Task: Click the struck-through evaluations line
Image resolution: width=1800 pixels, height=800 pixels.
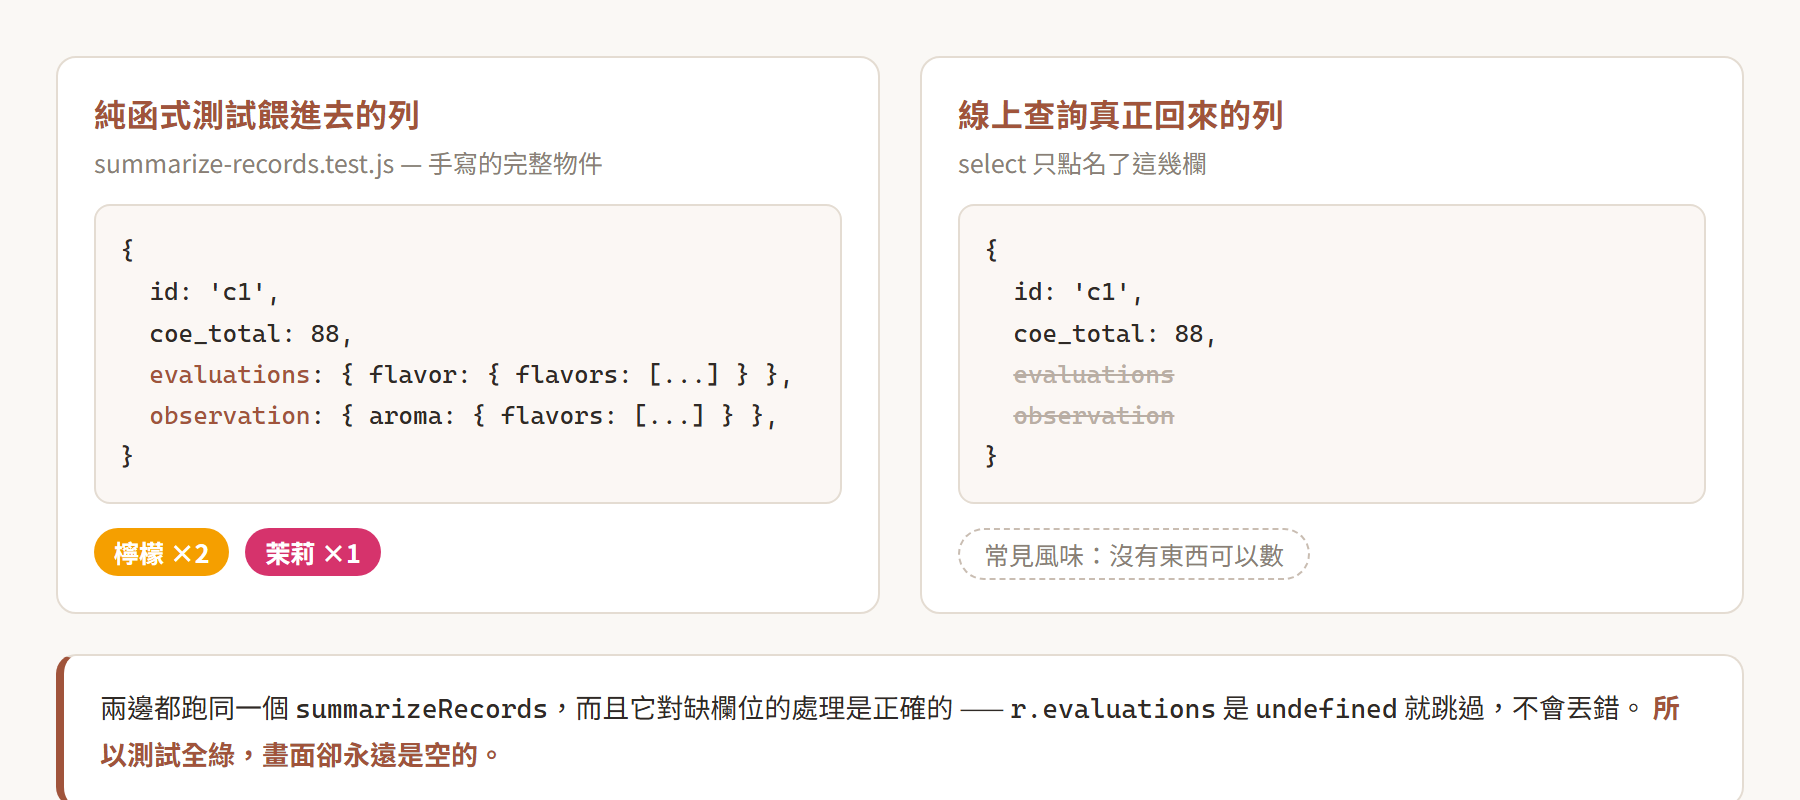Action: tap(1093, 374)
